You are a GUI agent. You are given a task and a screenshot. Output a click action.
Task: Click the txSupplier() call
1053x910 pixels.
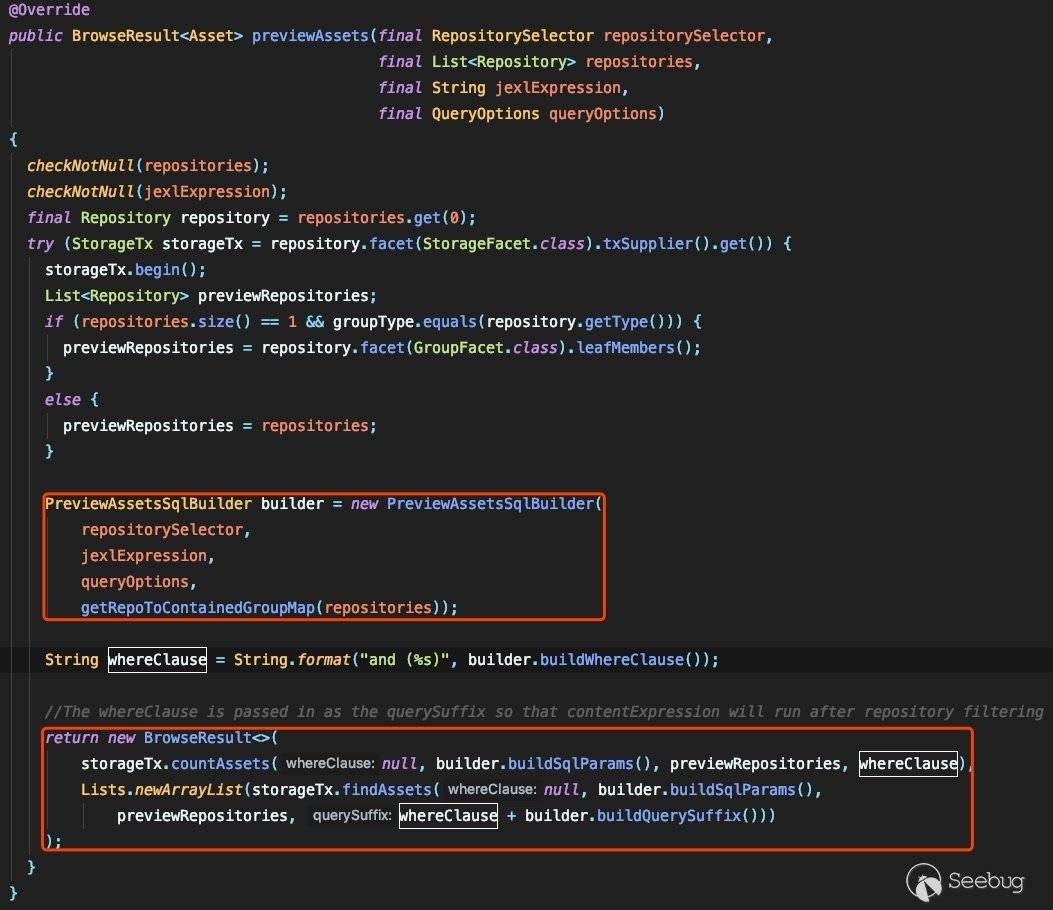pos(656,244)
